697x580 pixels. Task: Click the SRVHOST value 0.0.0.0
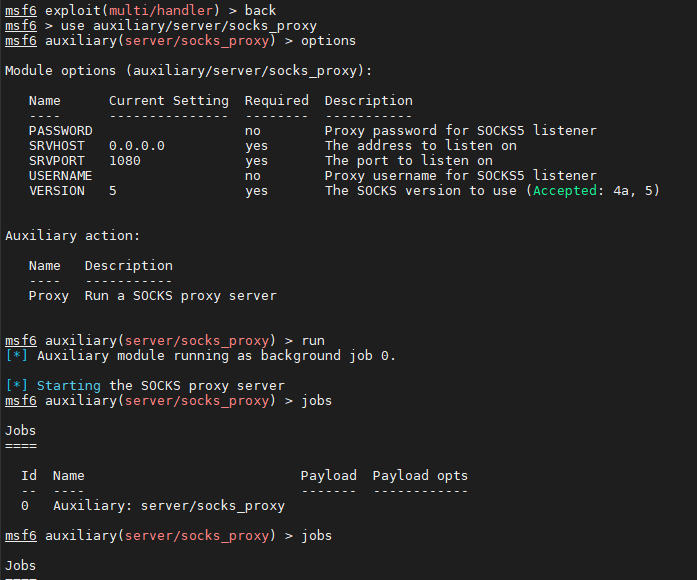click(137, 146)
